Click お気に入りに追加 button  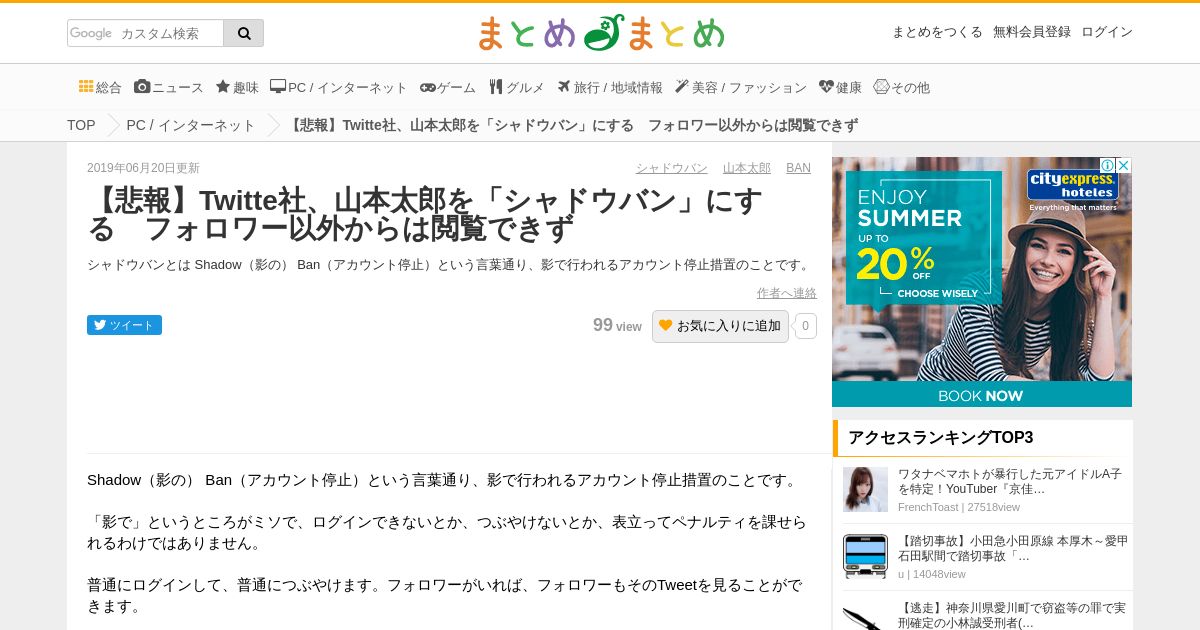[720, 326]
